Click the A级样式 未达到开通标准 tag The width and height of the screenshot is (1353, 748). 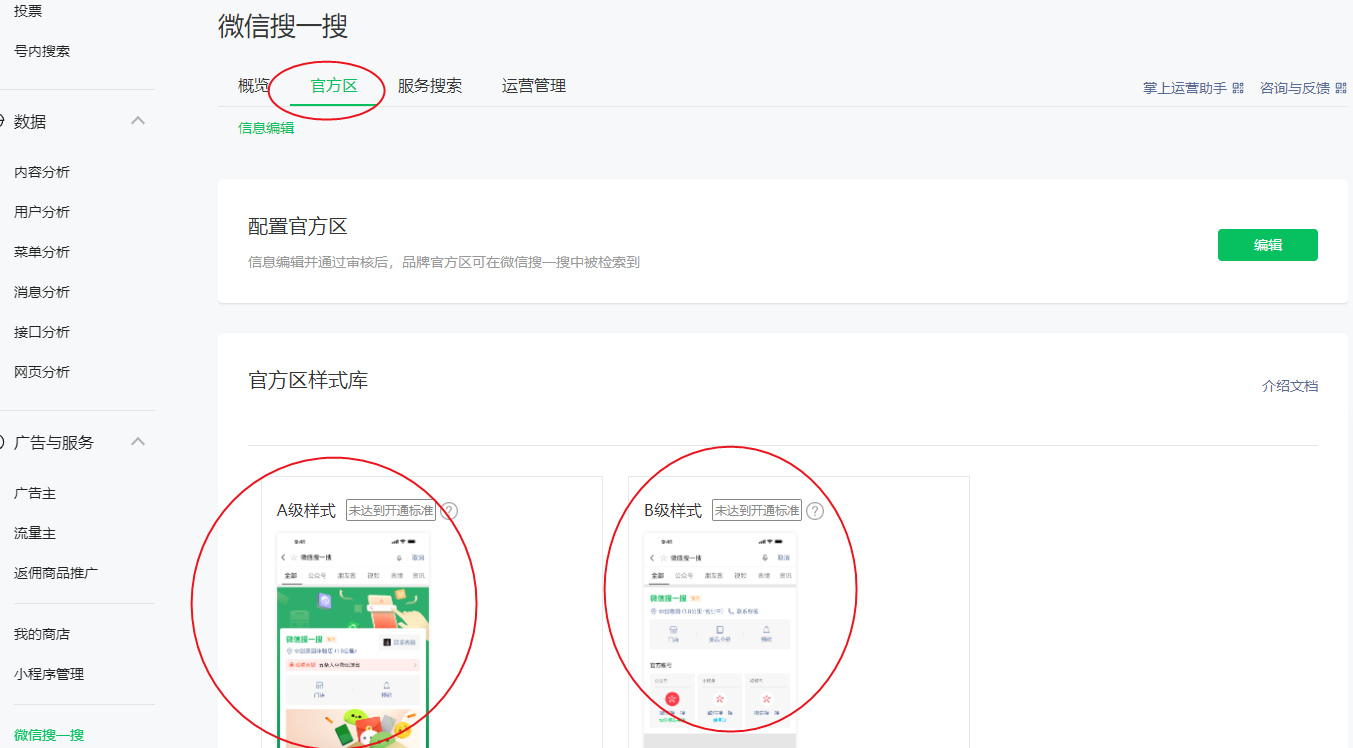[x=391, y=511]
